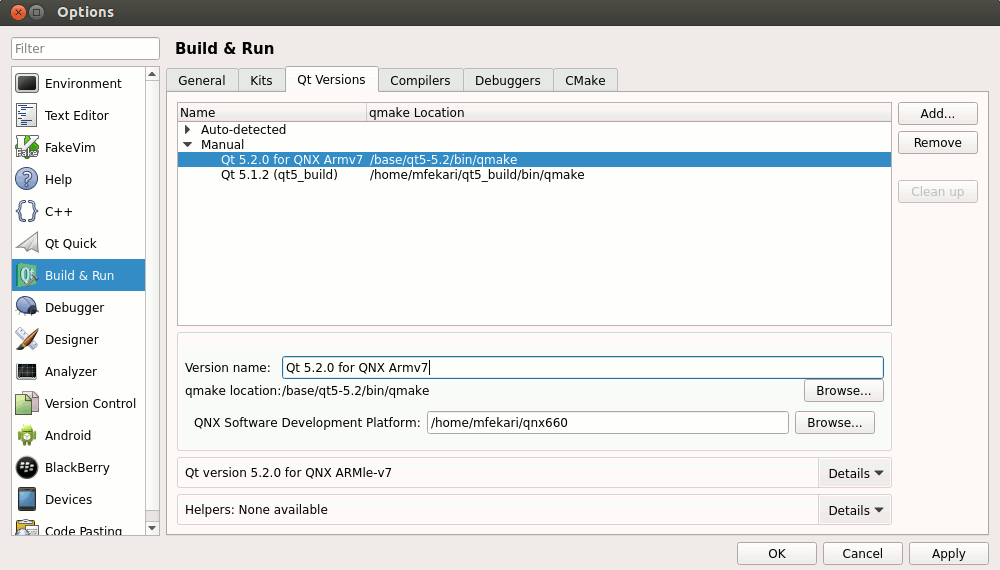
Task: Select the Designer pencil icon
Action: pyautogui.click(x=27, y=339)
